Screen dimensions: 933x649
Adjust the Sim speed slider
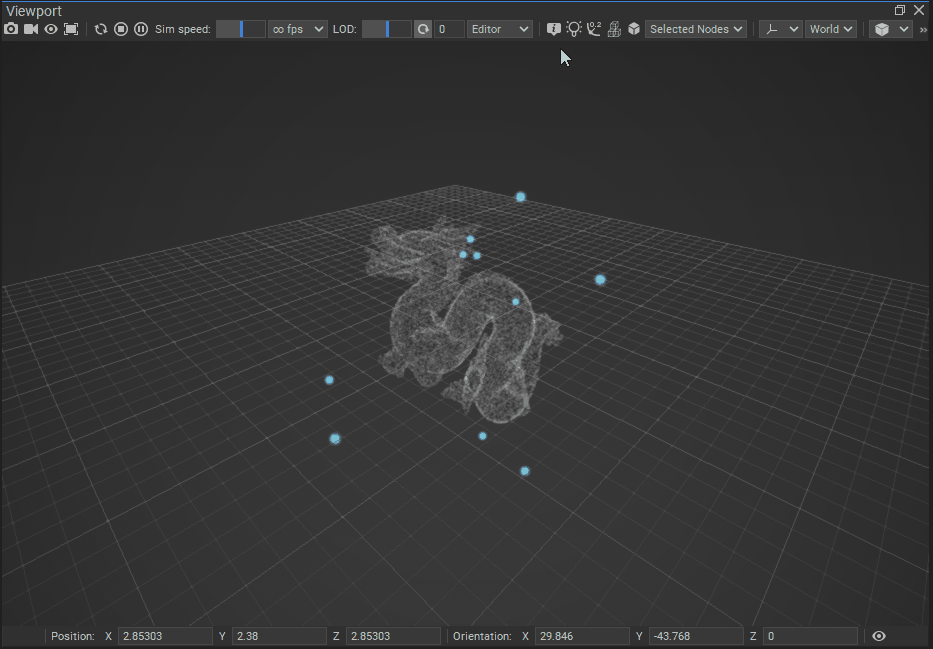tap(240, 29)
